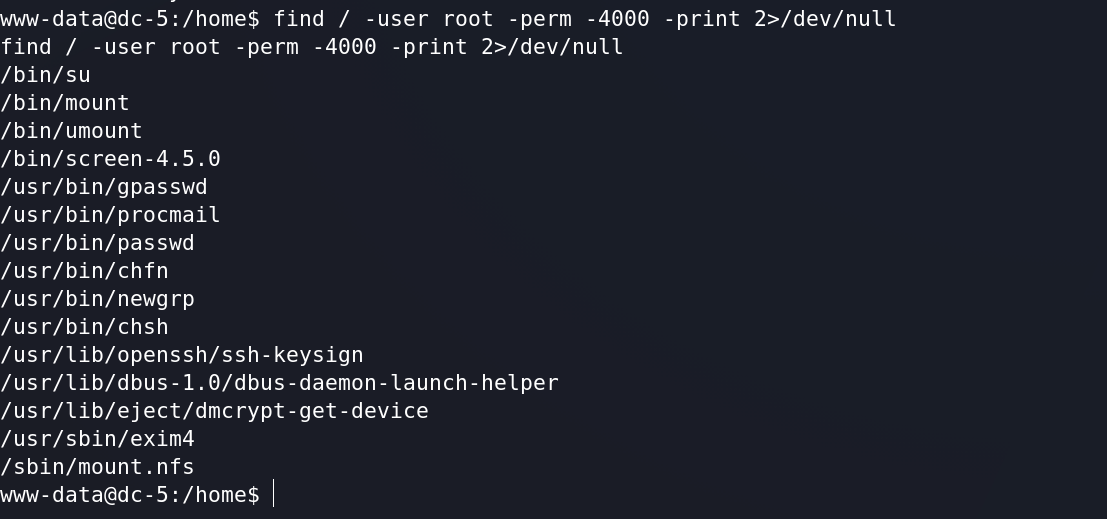Click the ssh-keysign path line
Viewport: 1107px width, 519px height.
click(181, 355)
